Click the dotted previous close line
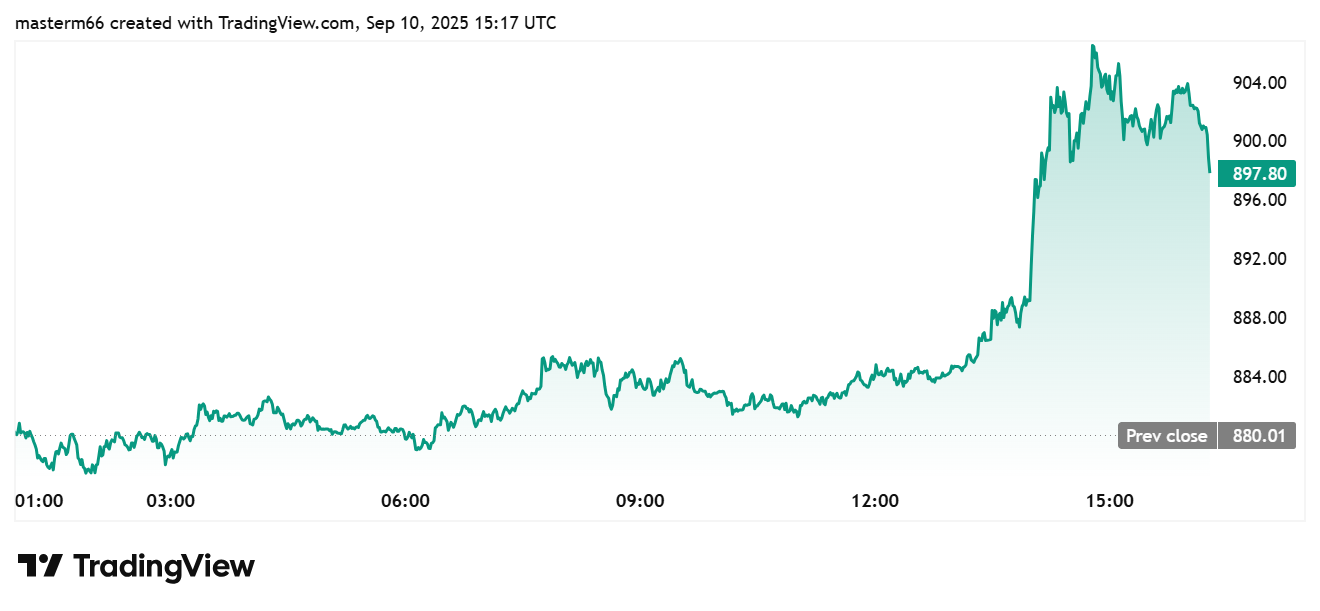Image resolution: width=1320 pixels, height=611 pixels. point(600,436)
